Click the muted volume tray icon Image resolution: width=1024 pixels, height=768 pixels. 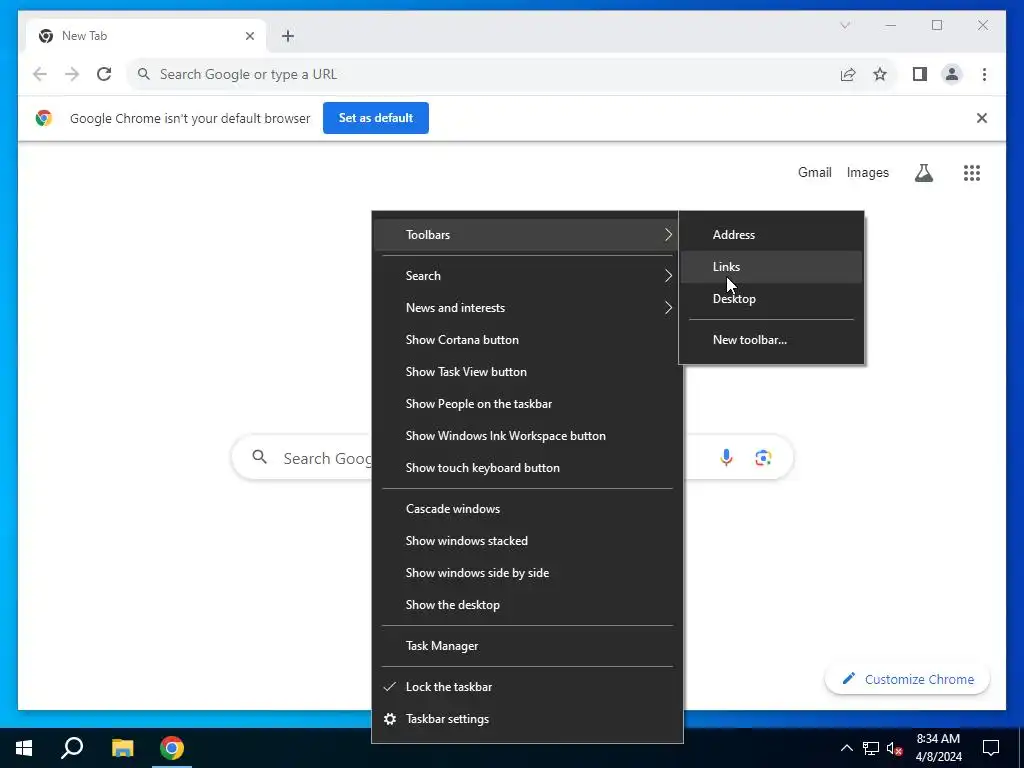pyautogui.click(x=894, y=748)
